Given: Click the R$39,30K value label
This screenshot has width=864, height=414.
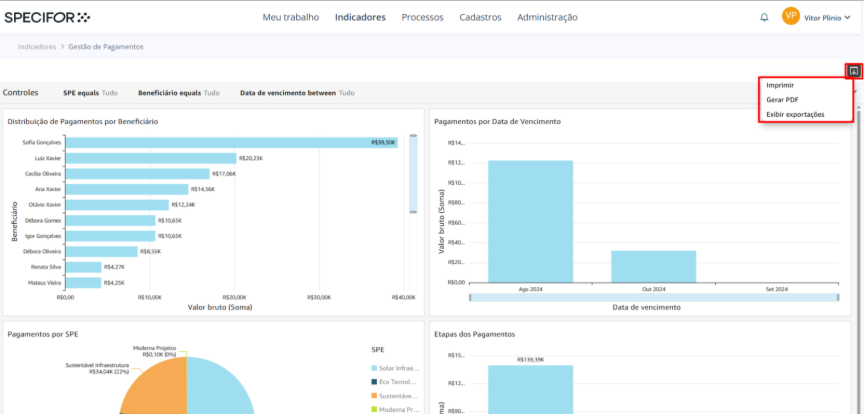Looking at the screenshot, I should point(384,143).
